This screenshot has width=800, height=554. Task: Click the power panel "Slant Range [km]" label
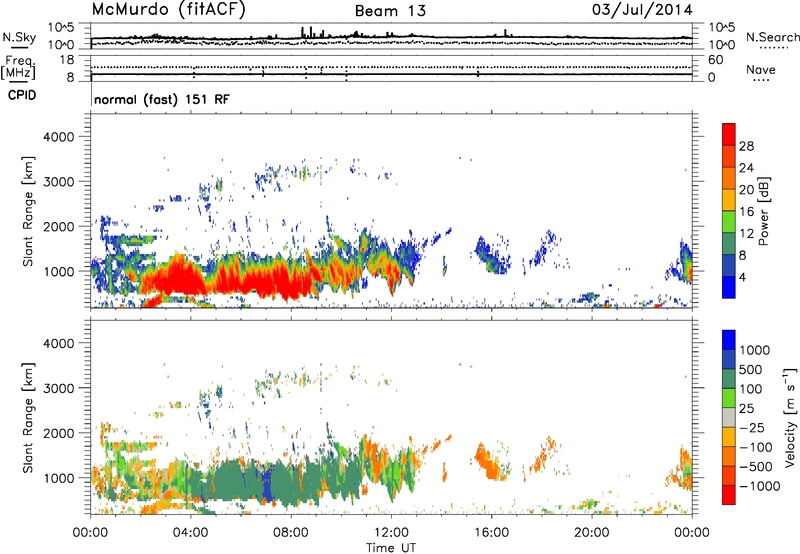(x=28, y=212)
